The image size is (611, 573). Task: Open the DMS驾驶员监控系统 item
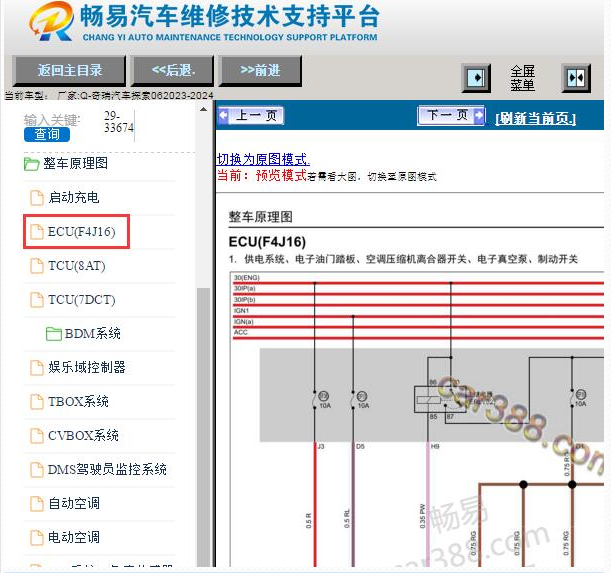tap(107, 469)
